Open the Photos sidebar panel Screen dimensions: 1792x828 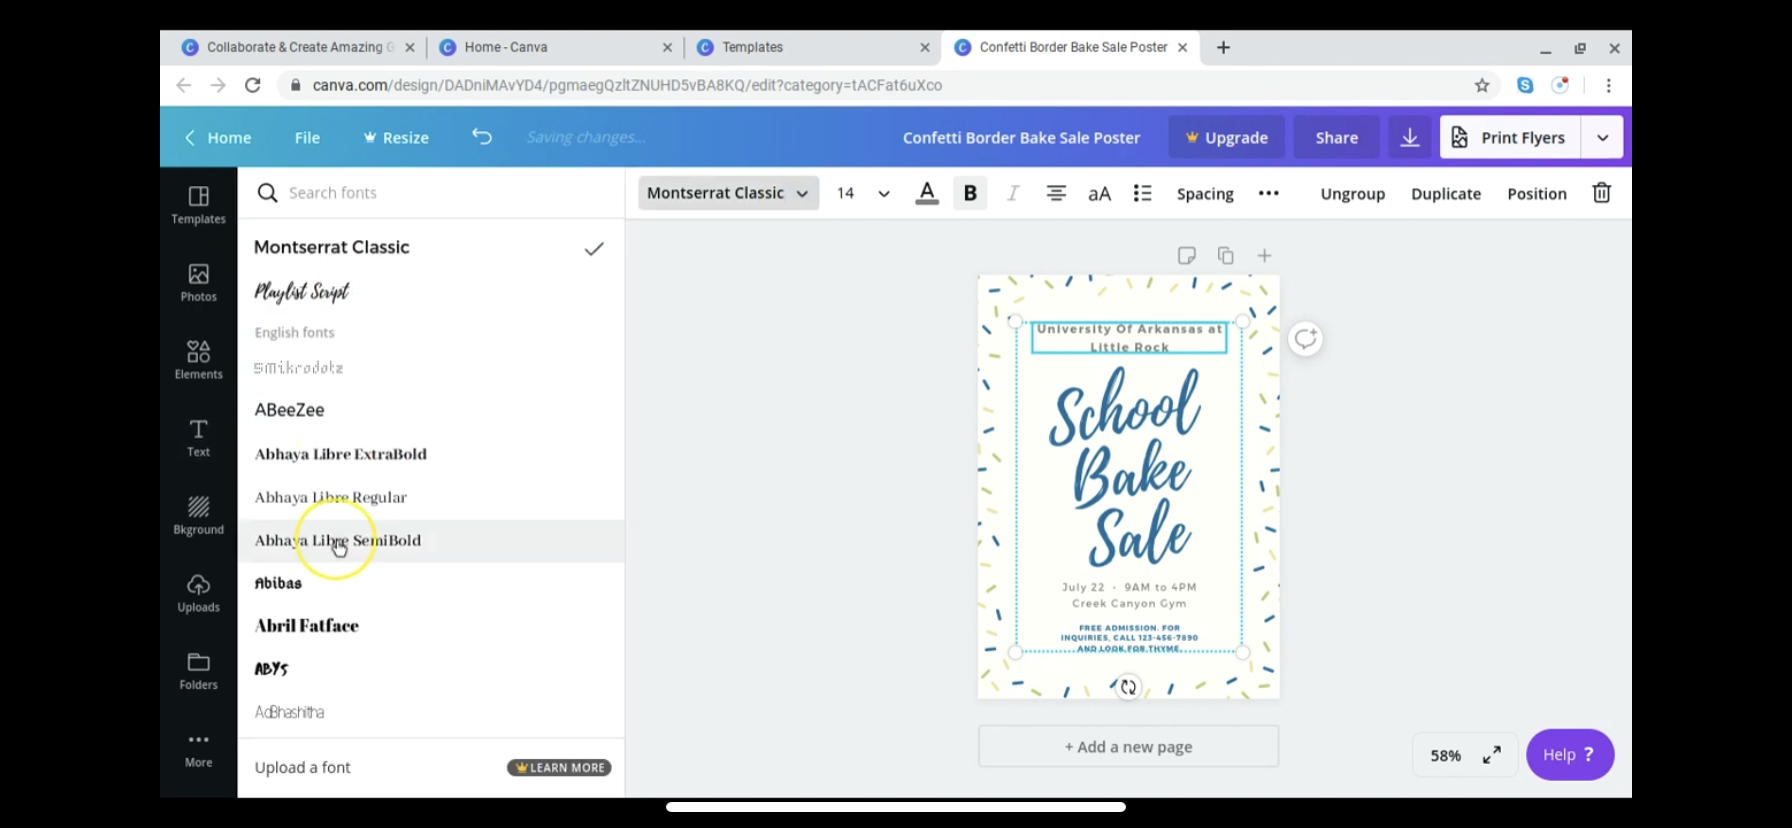198,283
